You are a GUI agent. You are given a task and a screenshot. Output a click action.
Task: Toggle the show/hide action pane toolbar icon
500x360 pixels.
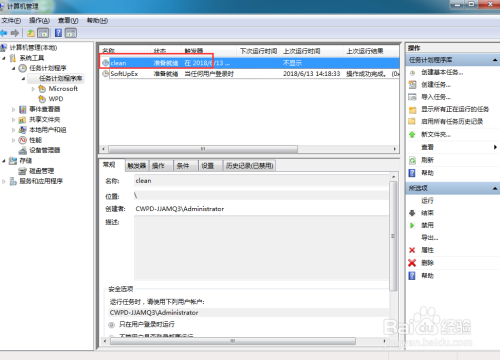(71, 33)
